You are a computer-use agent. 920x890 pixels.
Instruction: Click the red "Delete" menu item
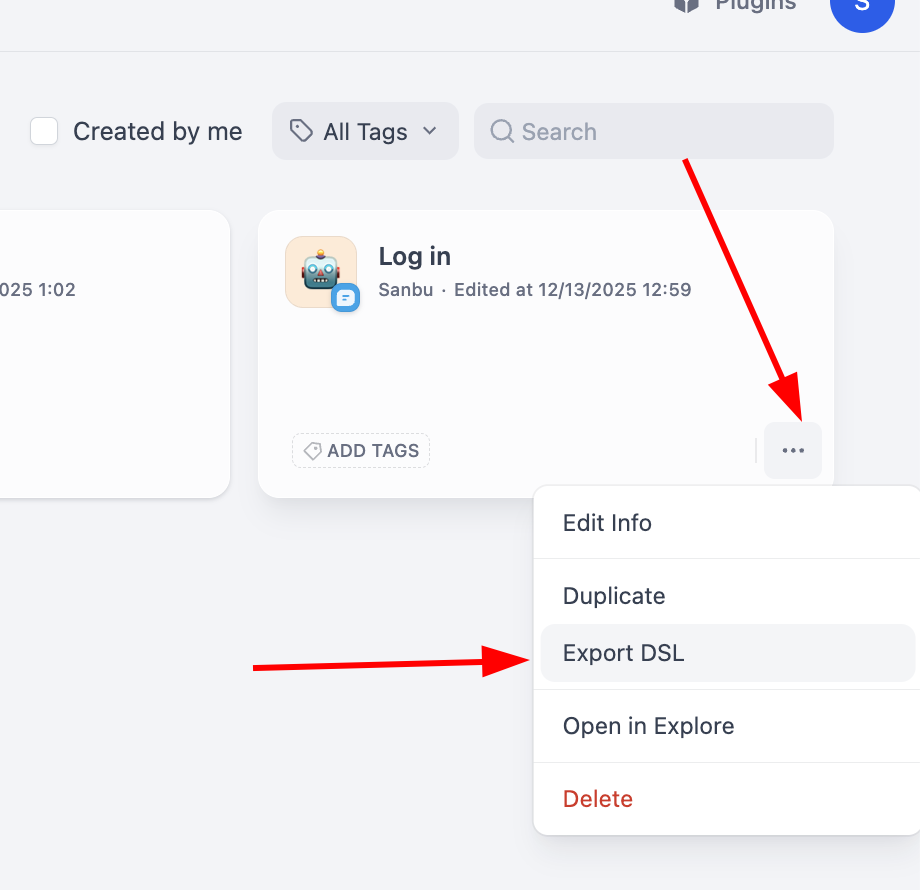(598, 799)
